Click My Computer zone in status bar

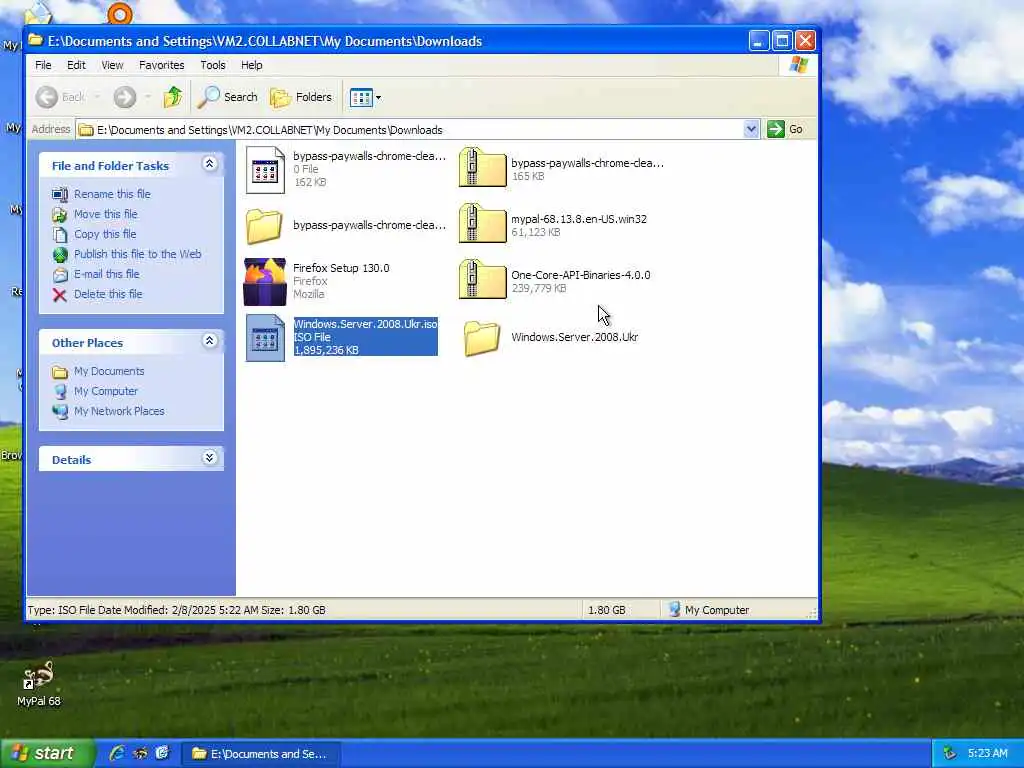tap(709, 610)
